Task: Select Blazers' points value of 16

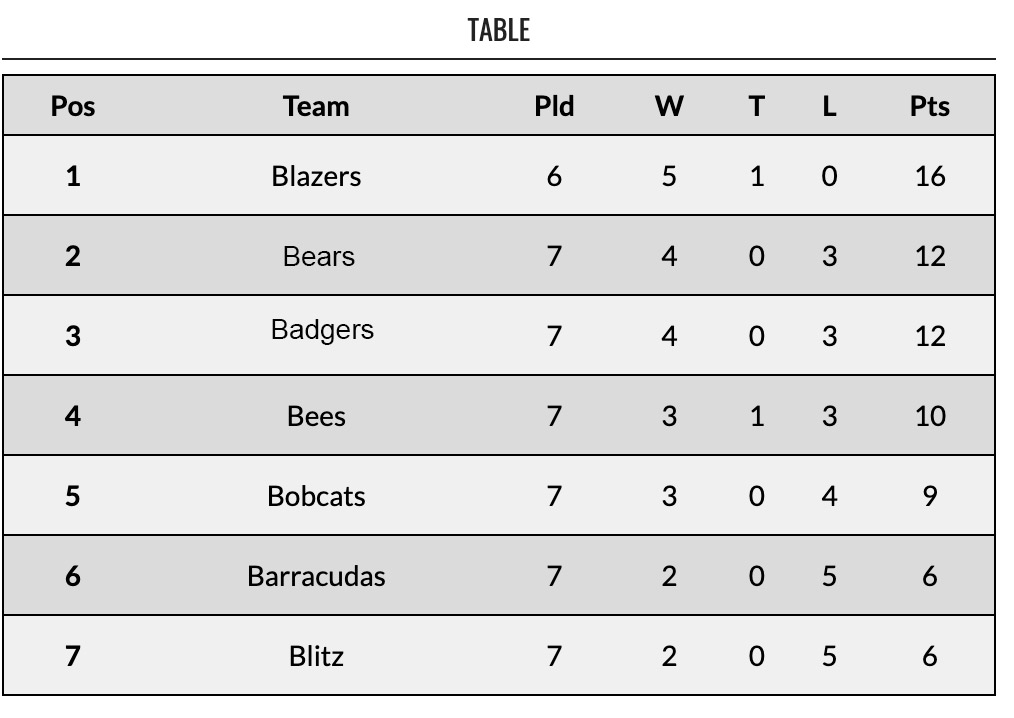Action: (x=929, y=176)
